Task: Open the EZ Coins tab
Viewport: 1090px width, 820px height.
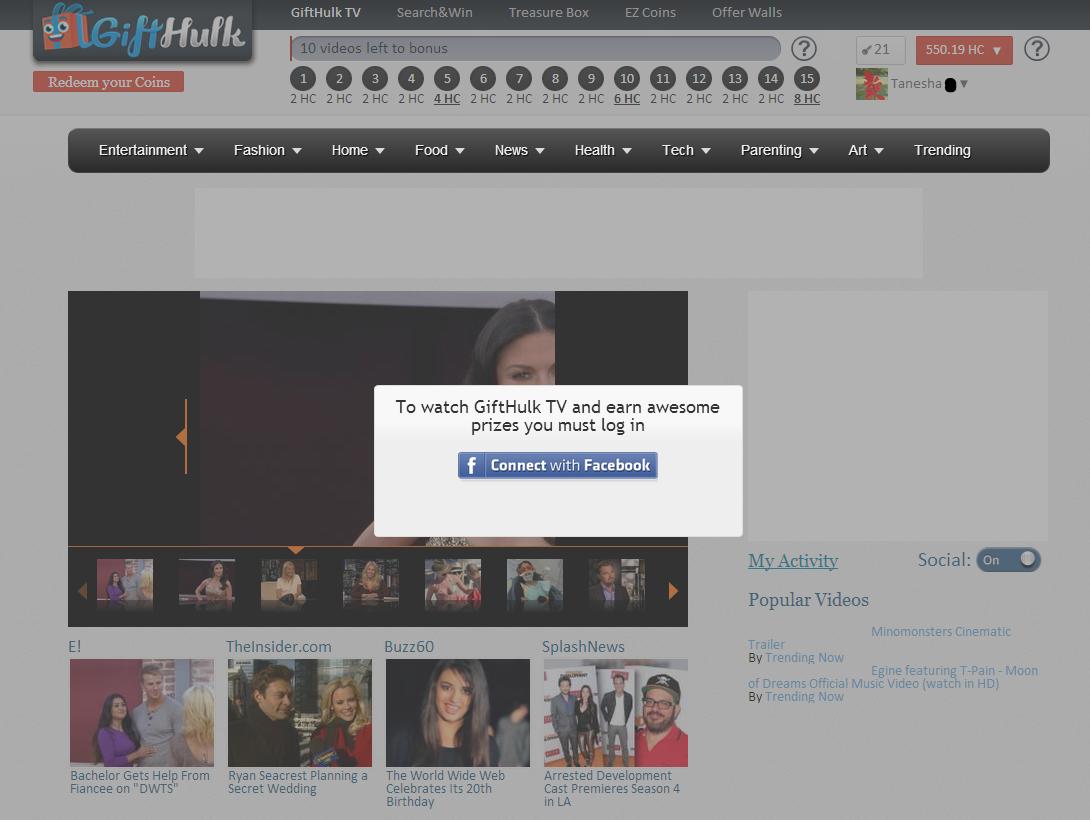Action: click(x=650, y=13)
